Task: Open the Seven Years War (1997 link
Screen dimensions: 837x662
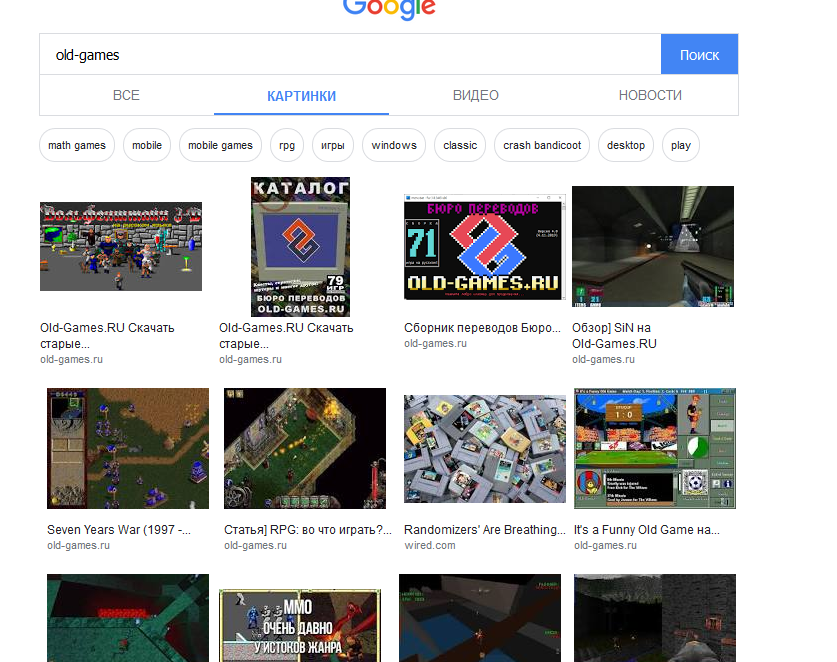Action: pyautogui.click(x=119, y=530)
